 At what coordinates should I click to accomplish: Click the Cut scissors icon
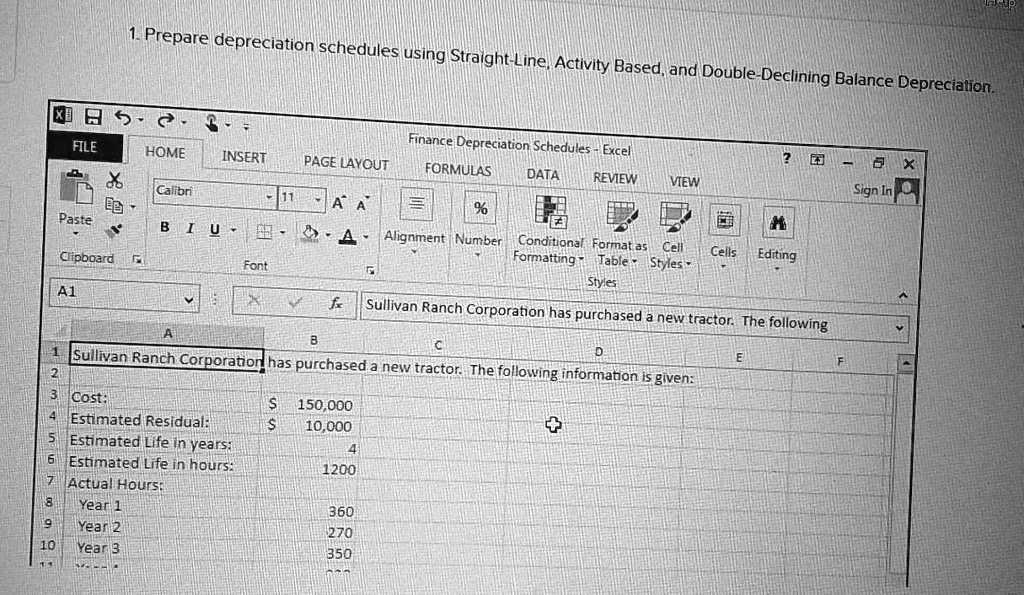tap(115, 180)
